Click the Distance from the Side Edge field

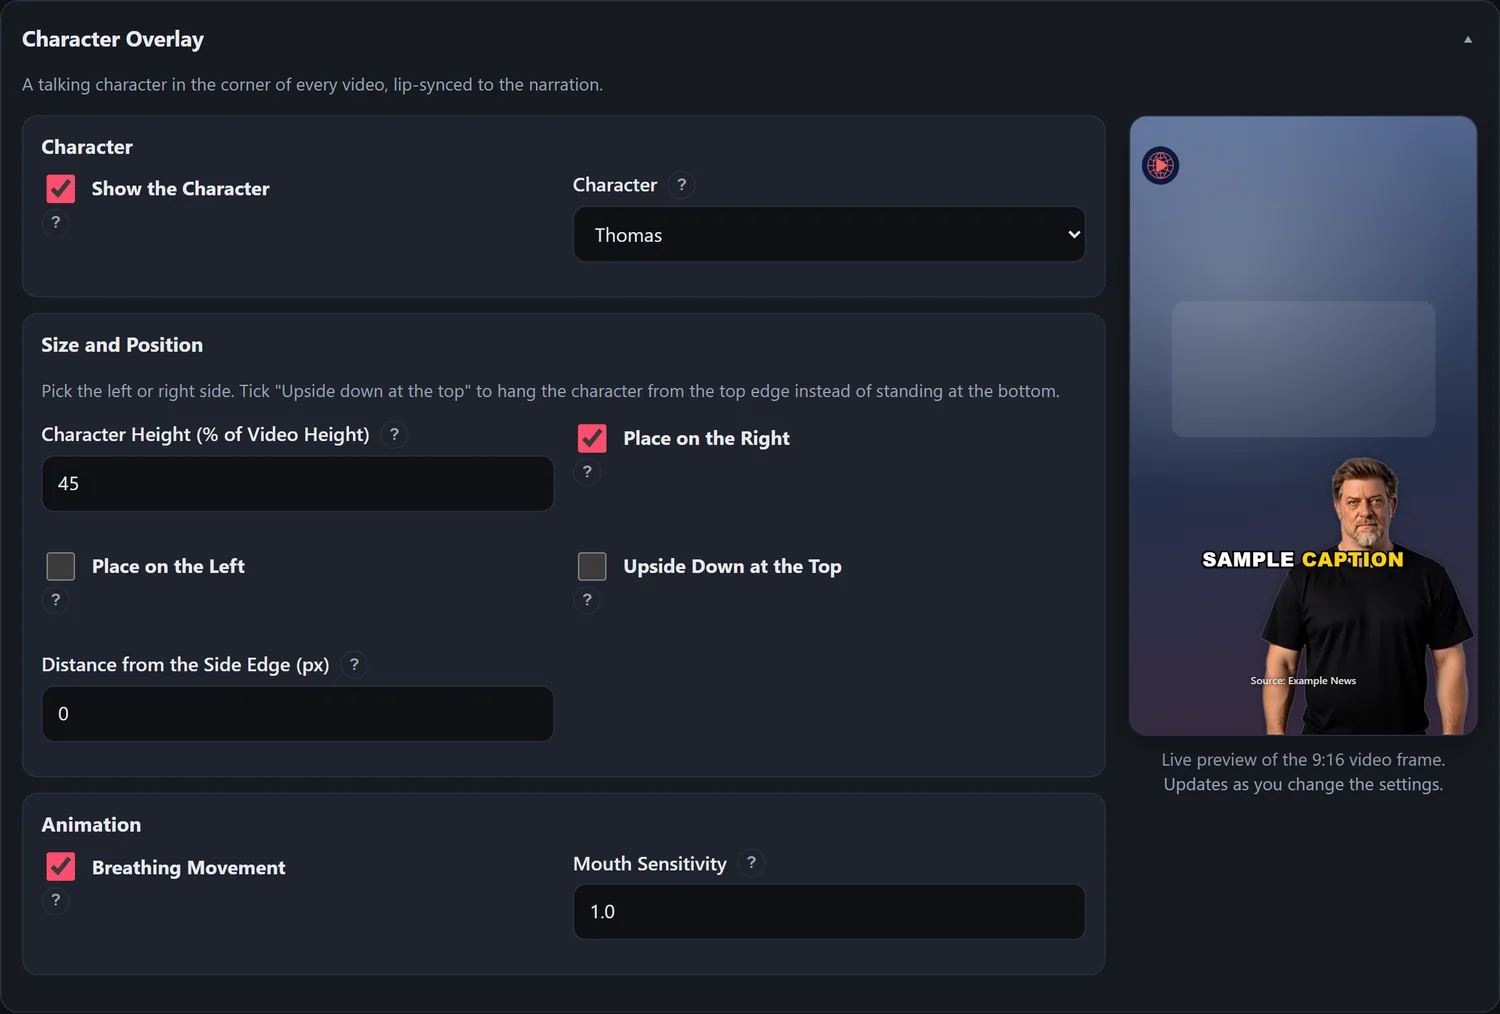(x=297, y=714)
